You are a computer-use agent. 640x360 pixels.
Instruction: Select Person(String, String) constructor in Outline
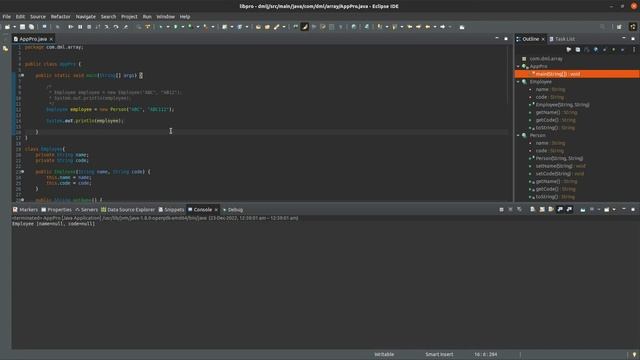(559, 158)
